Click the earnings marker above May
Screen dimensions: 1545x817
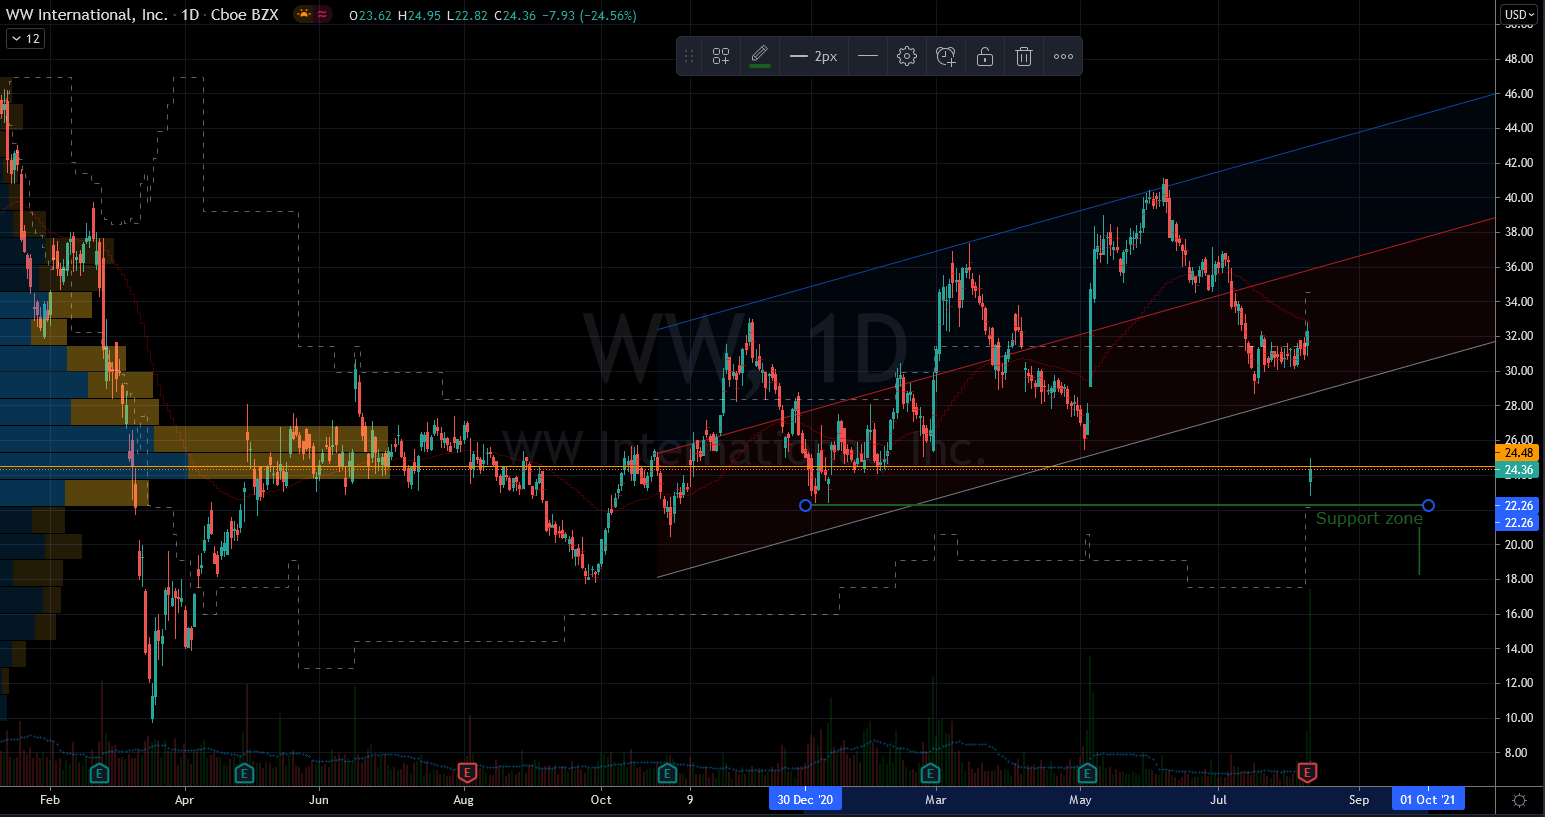click(1087, 772)
